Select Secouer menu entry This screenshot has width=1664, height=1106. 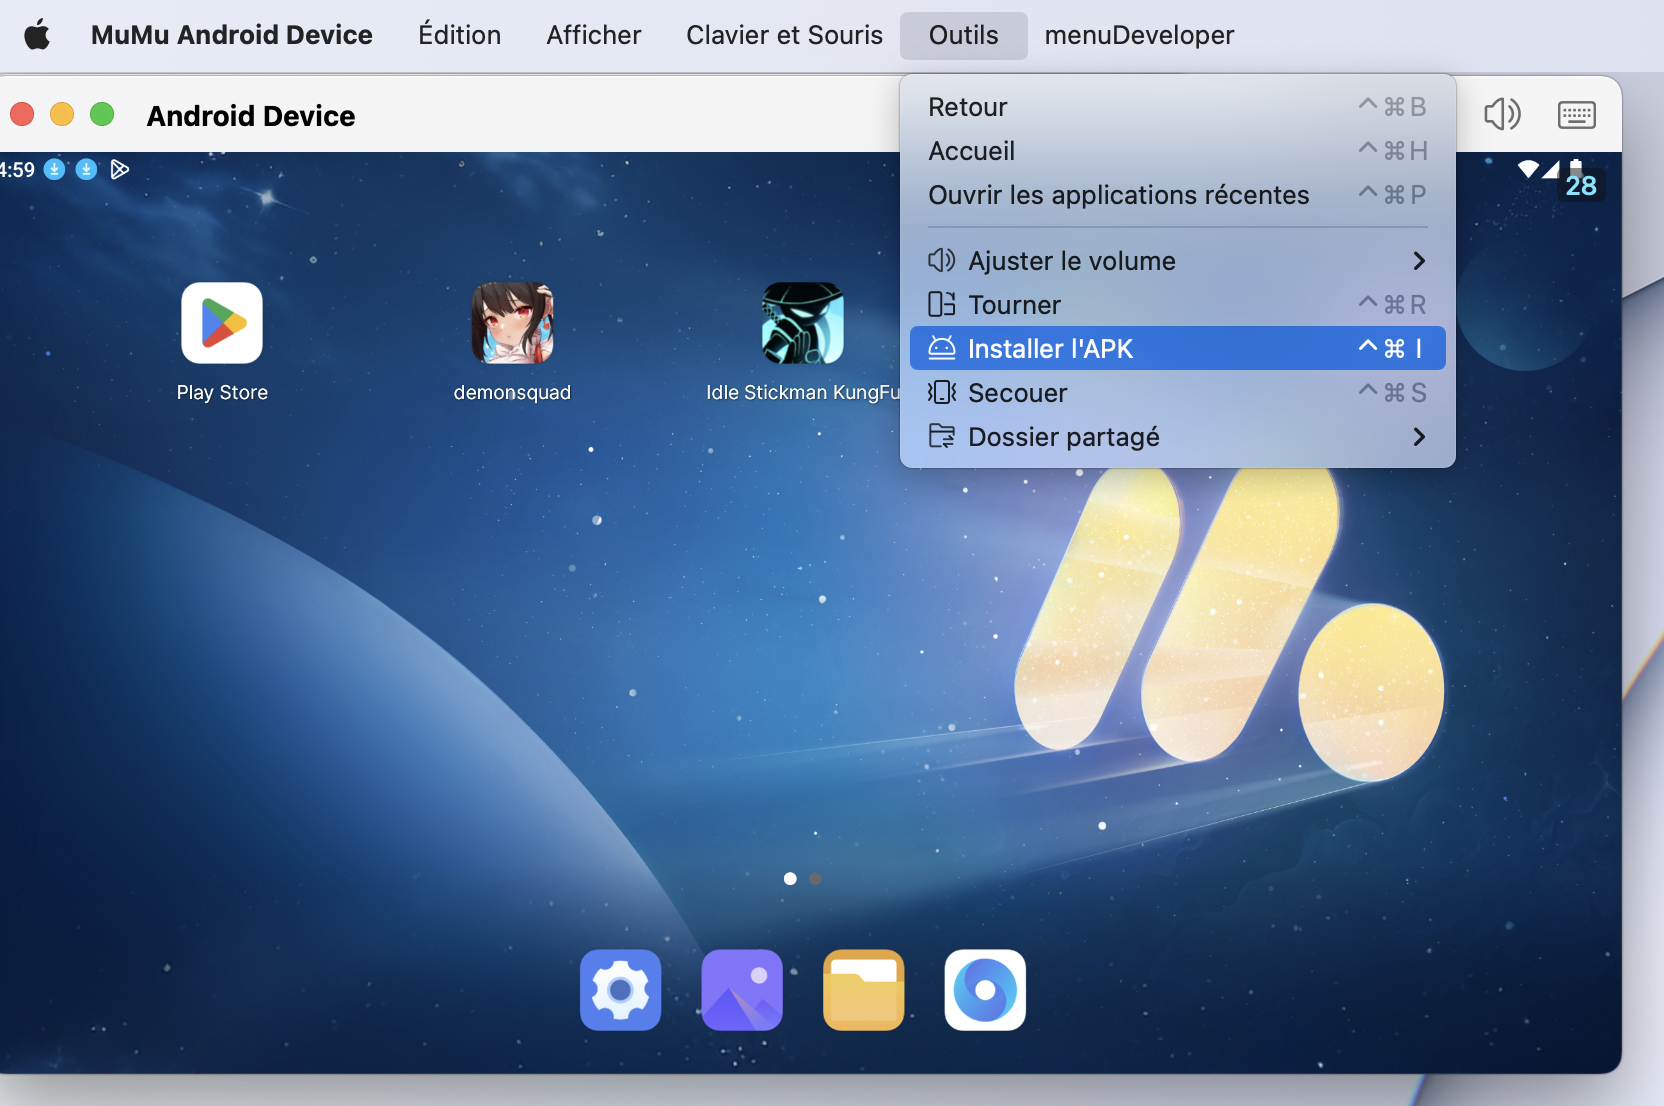tap(1178, 393)
